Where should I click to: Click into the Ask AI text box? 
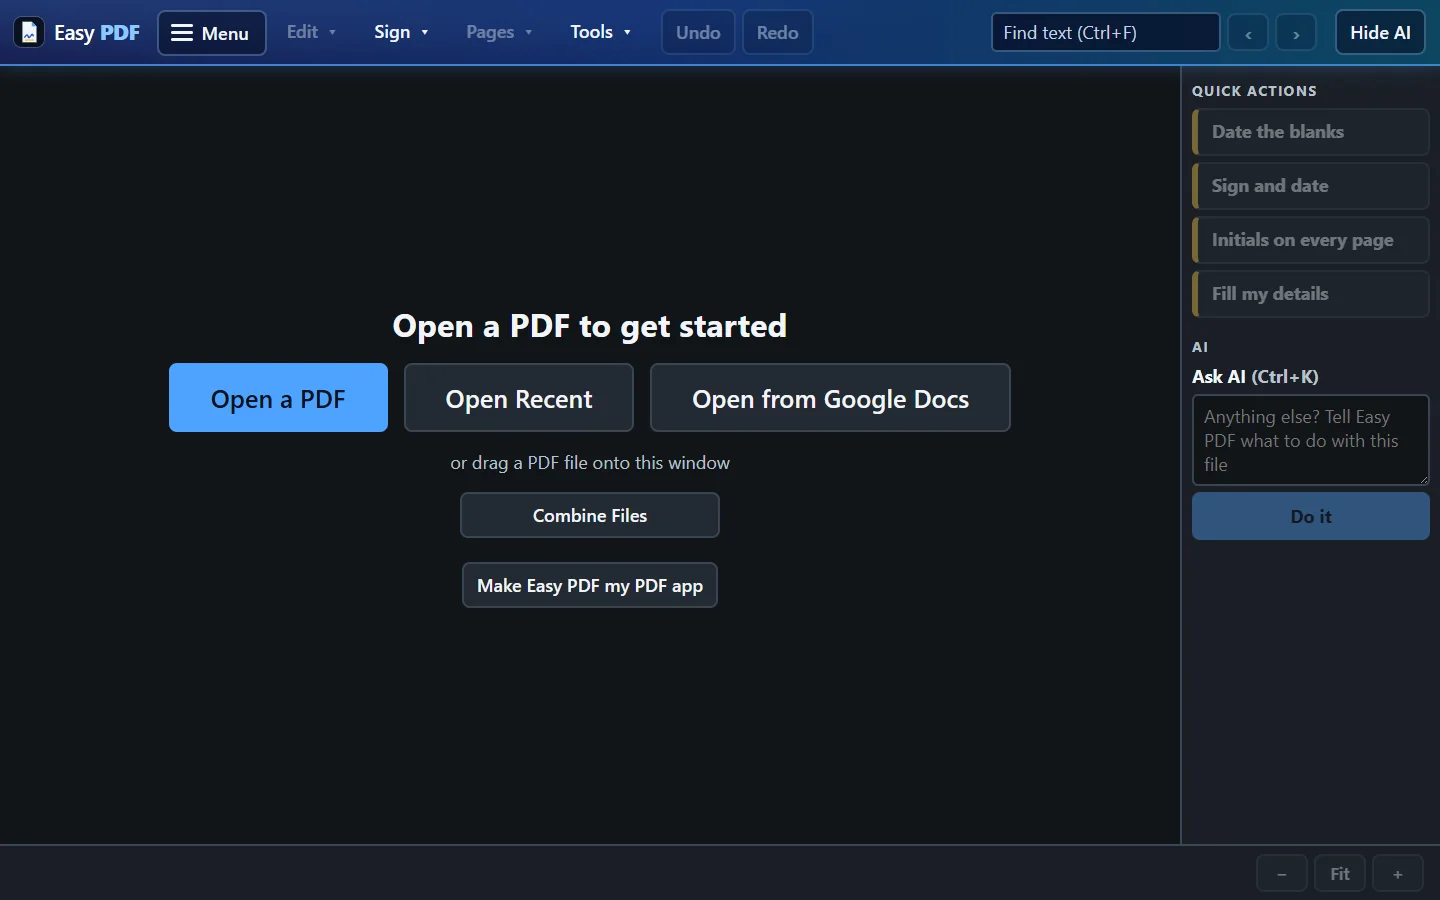point(1310,440)
